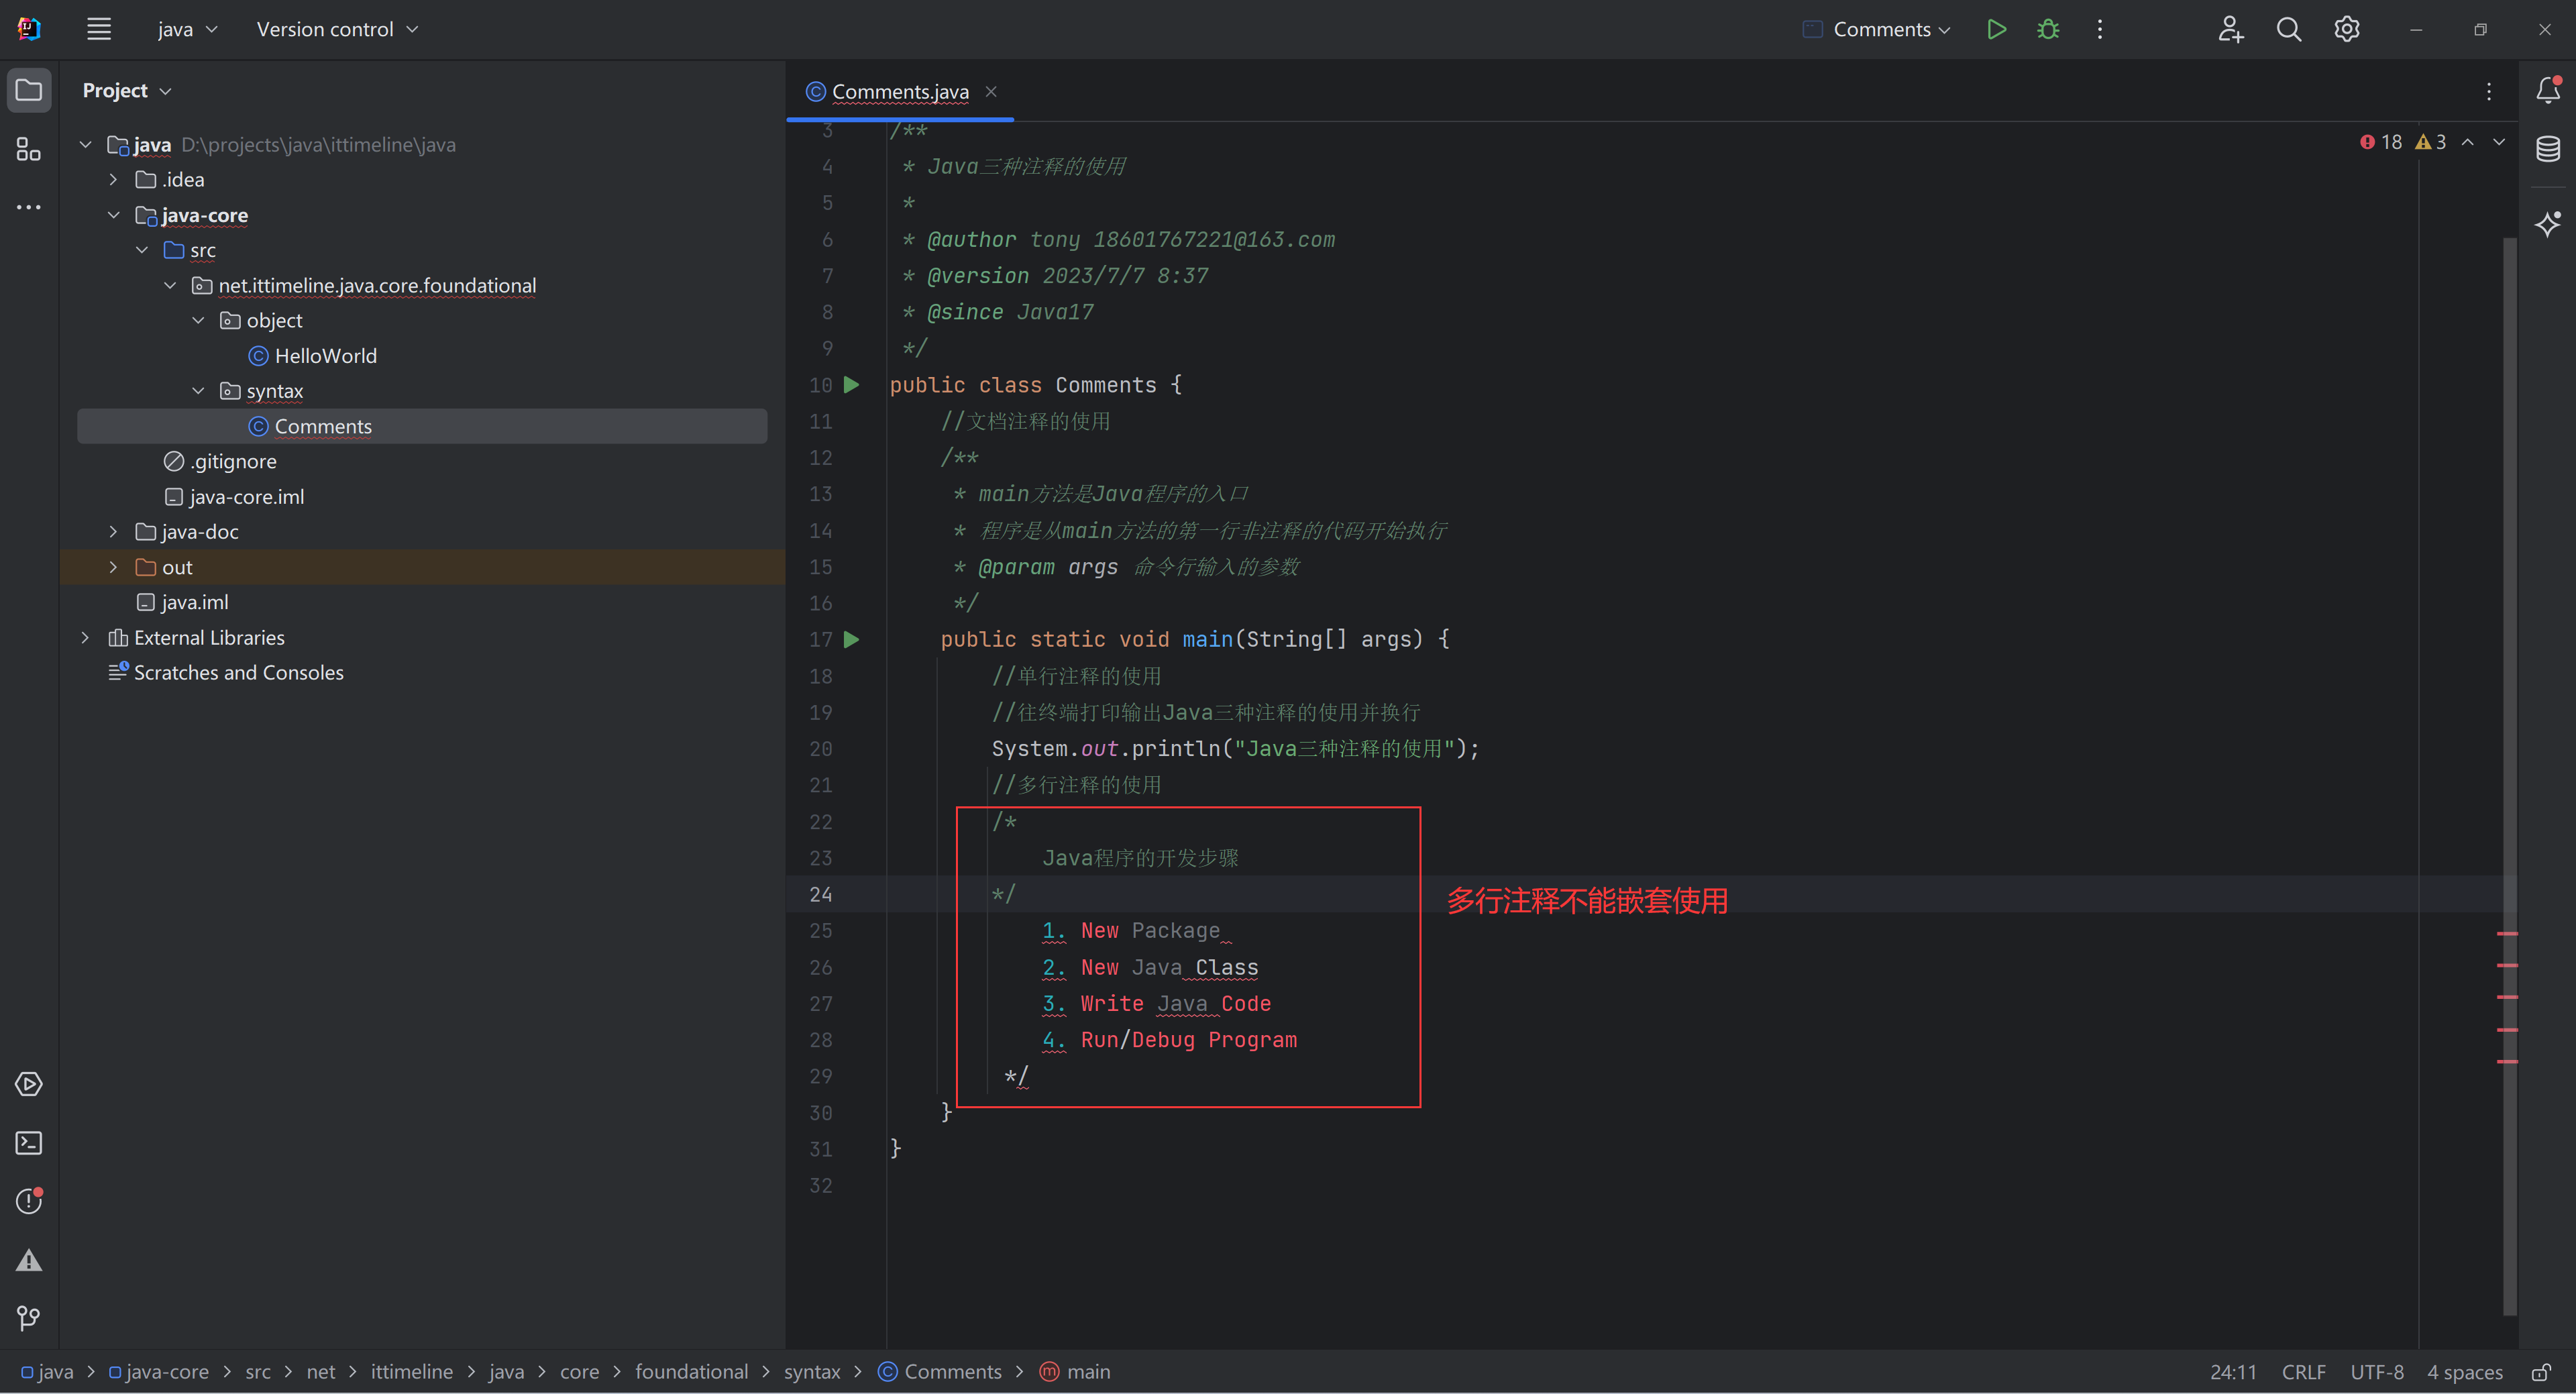
Task: Select .gitignore file in tree
Action: [220, 462]
